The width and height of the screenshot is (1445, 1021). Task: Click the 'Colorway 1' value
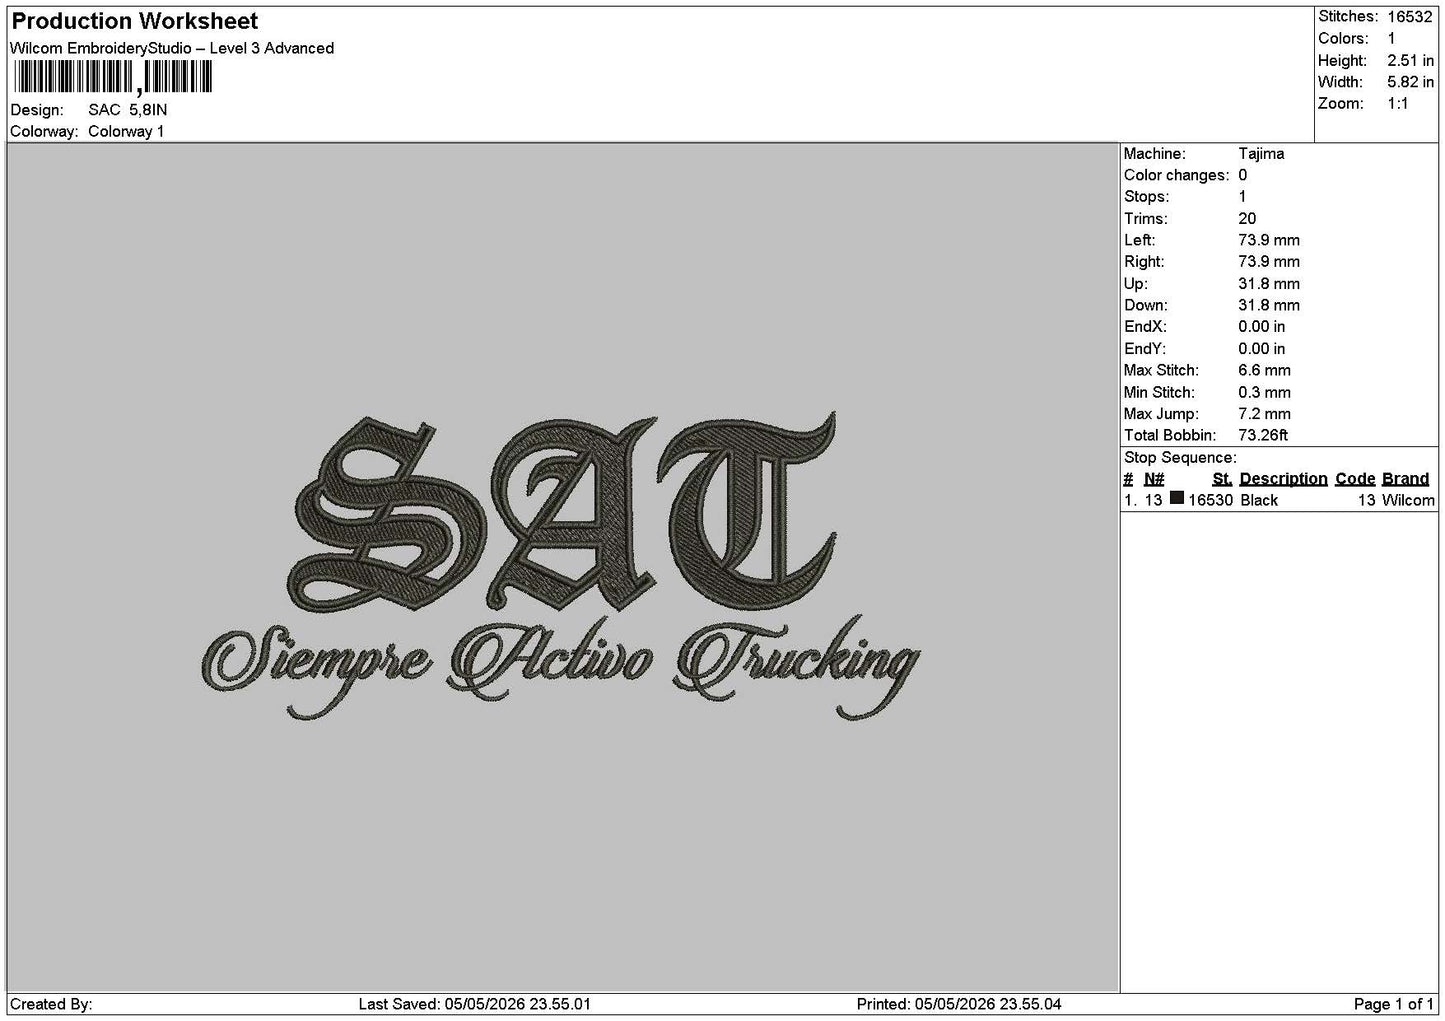tap(126, 131)
